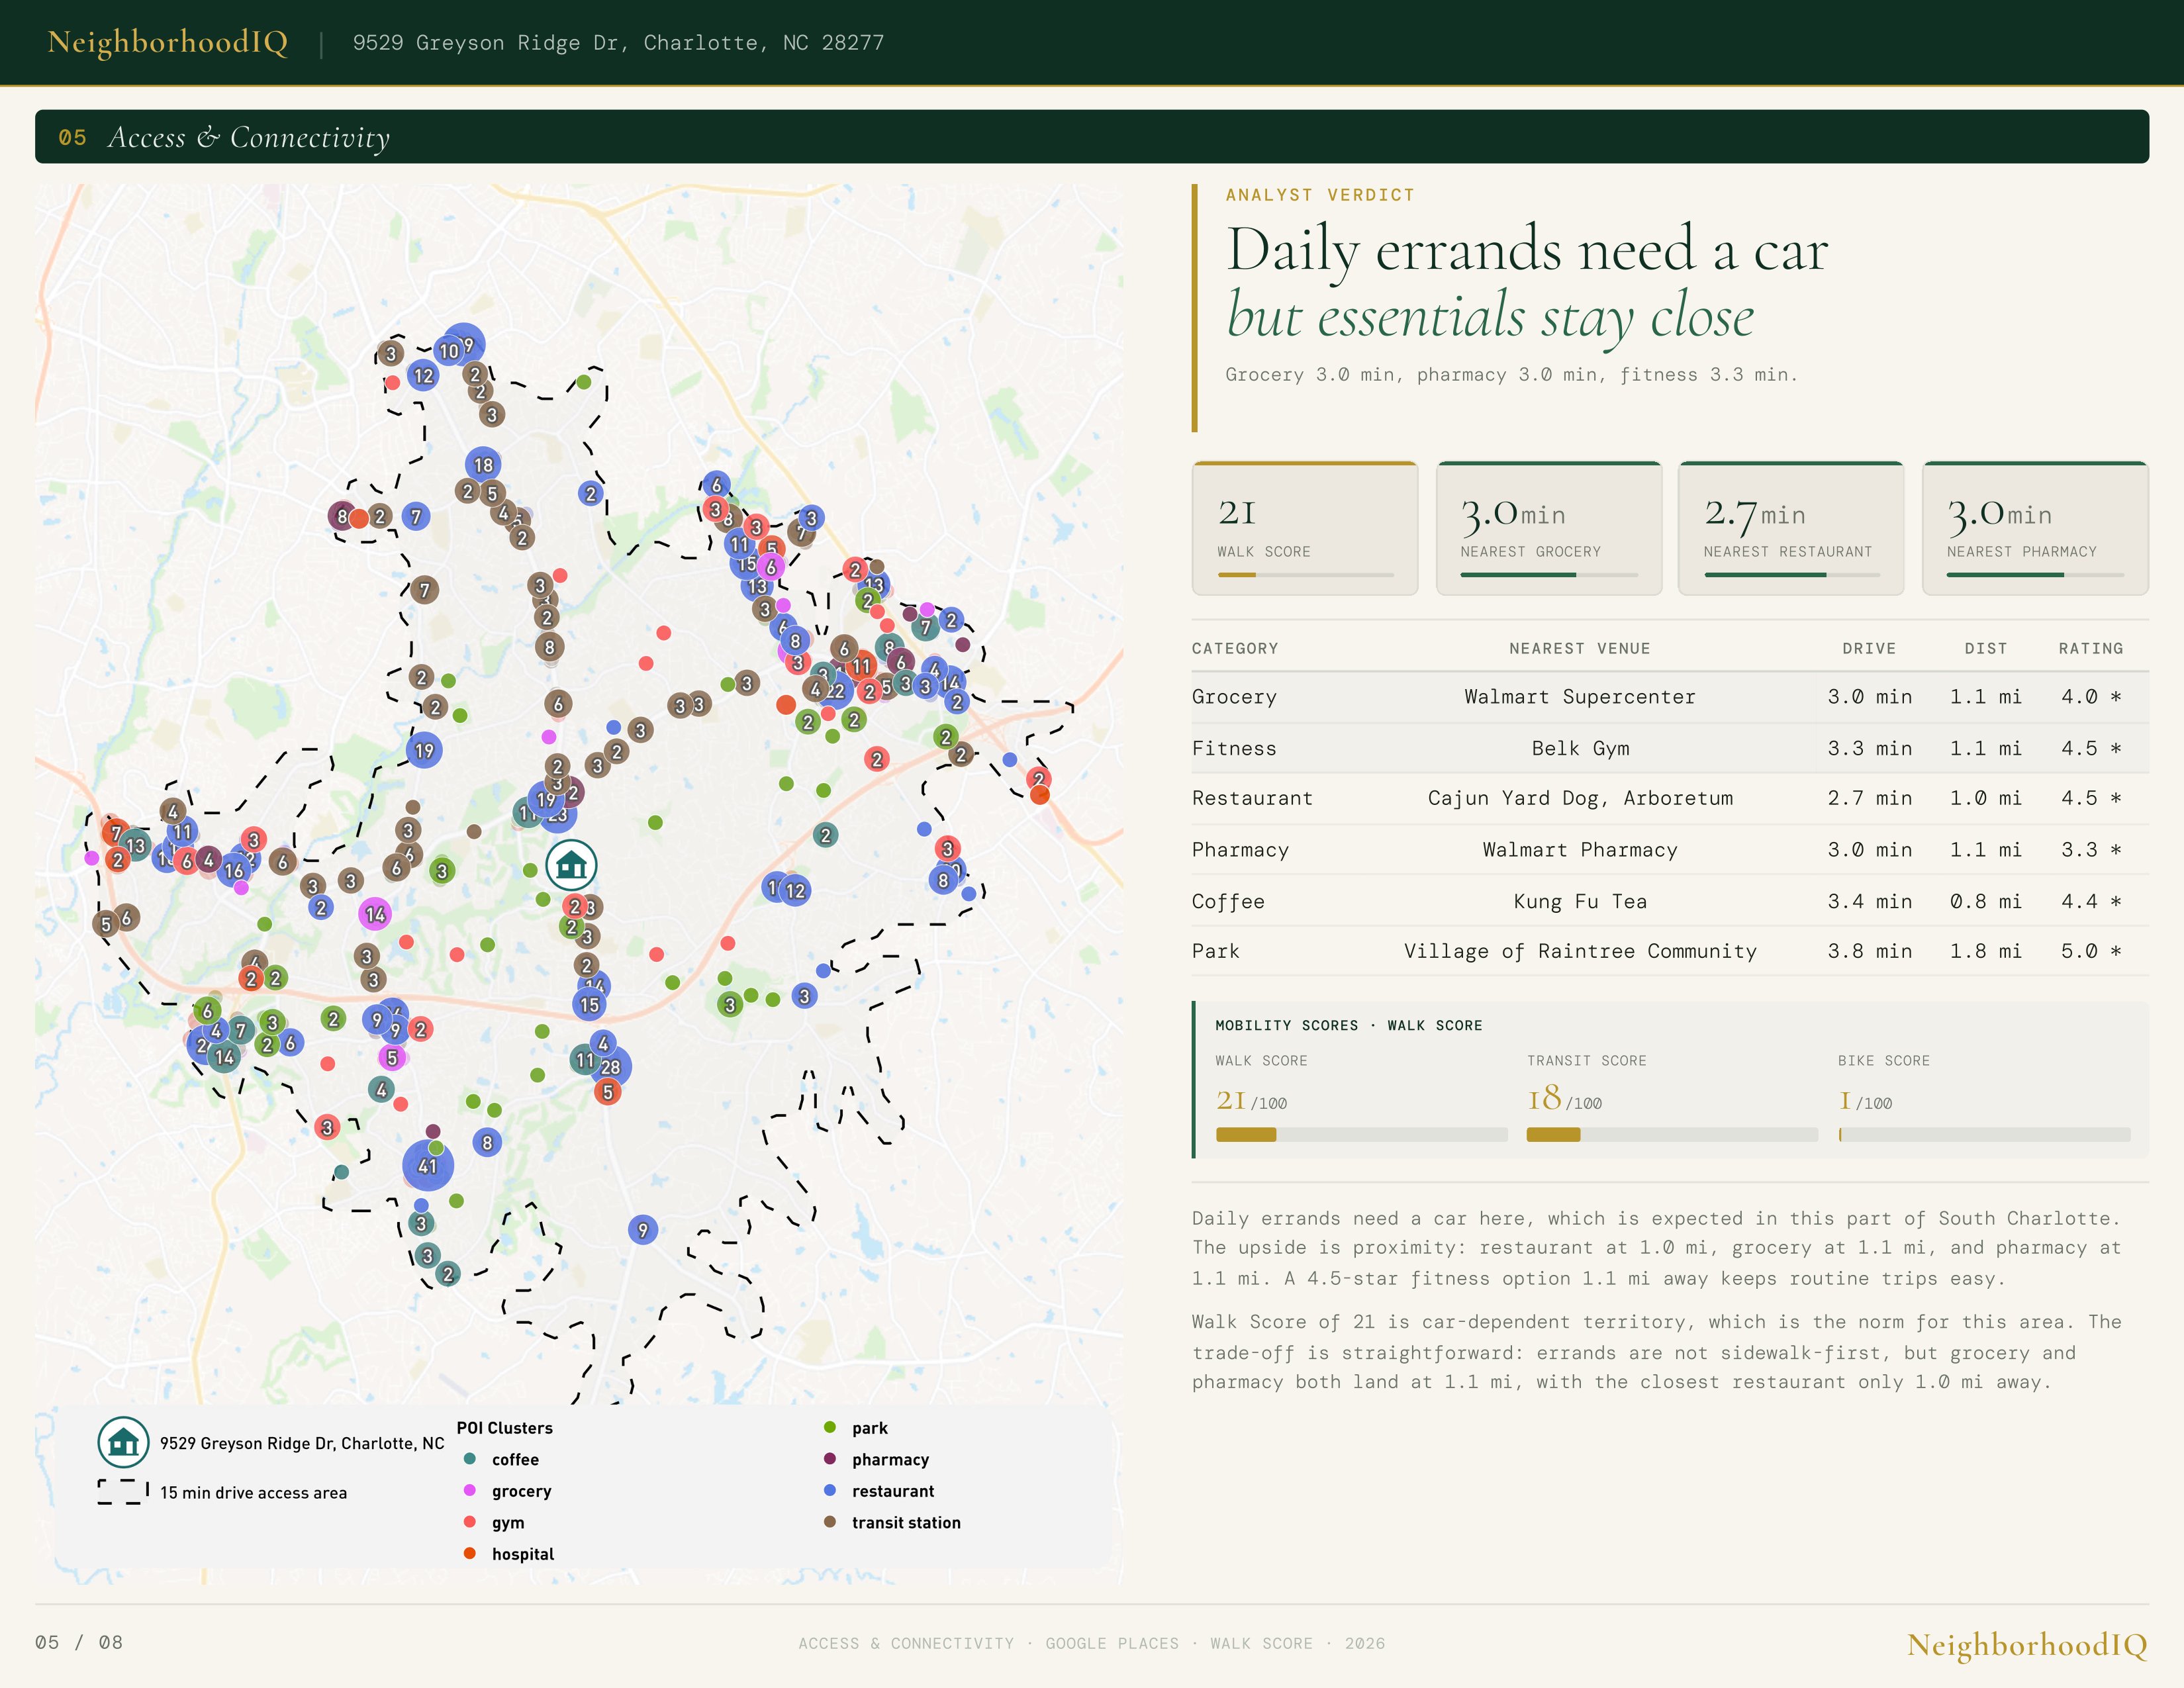
Task: Click the coffee cluster labeled 13 on west side
Action: (x=135, y=846)
